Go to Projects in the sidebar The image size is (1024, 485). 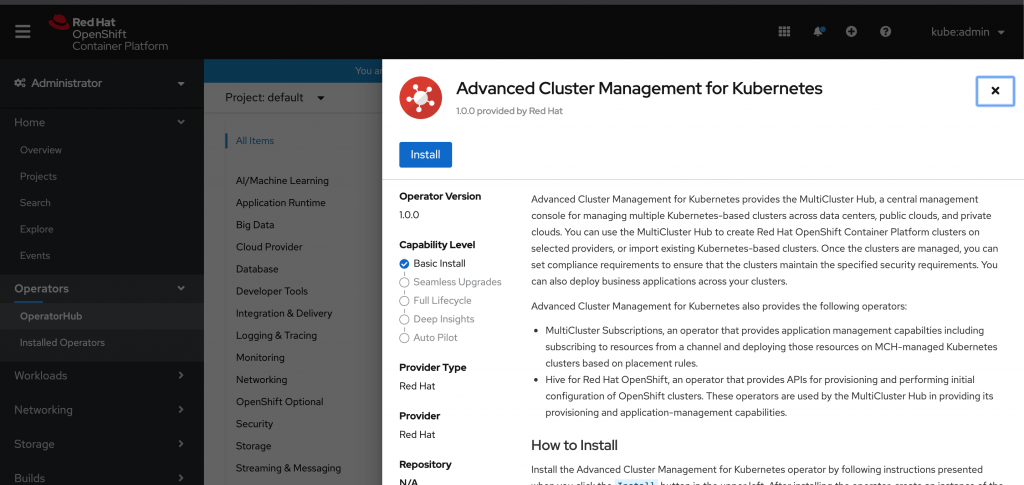click(x=38, y=176)
